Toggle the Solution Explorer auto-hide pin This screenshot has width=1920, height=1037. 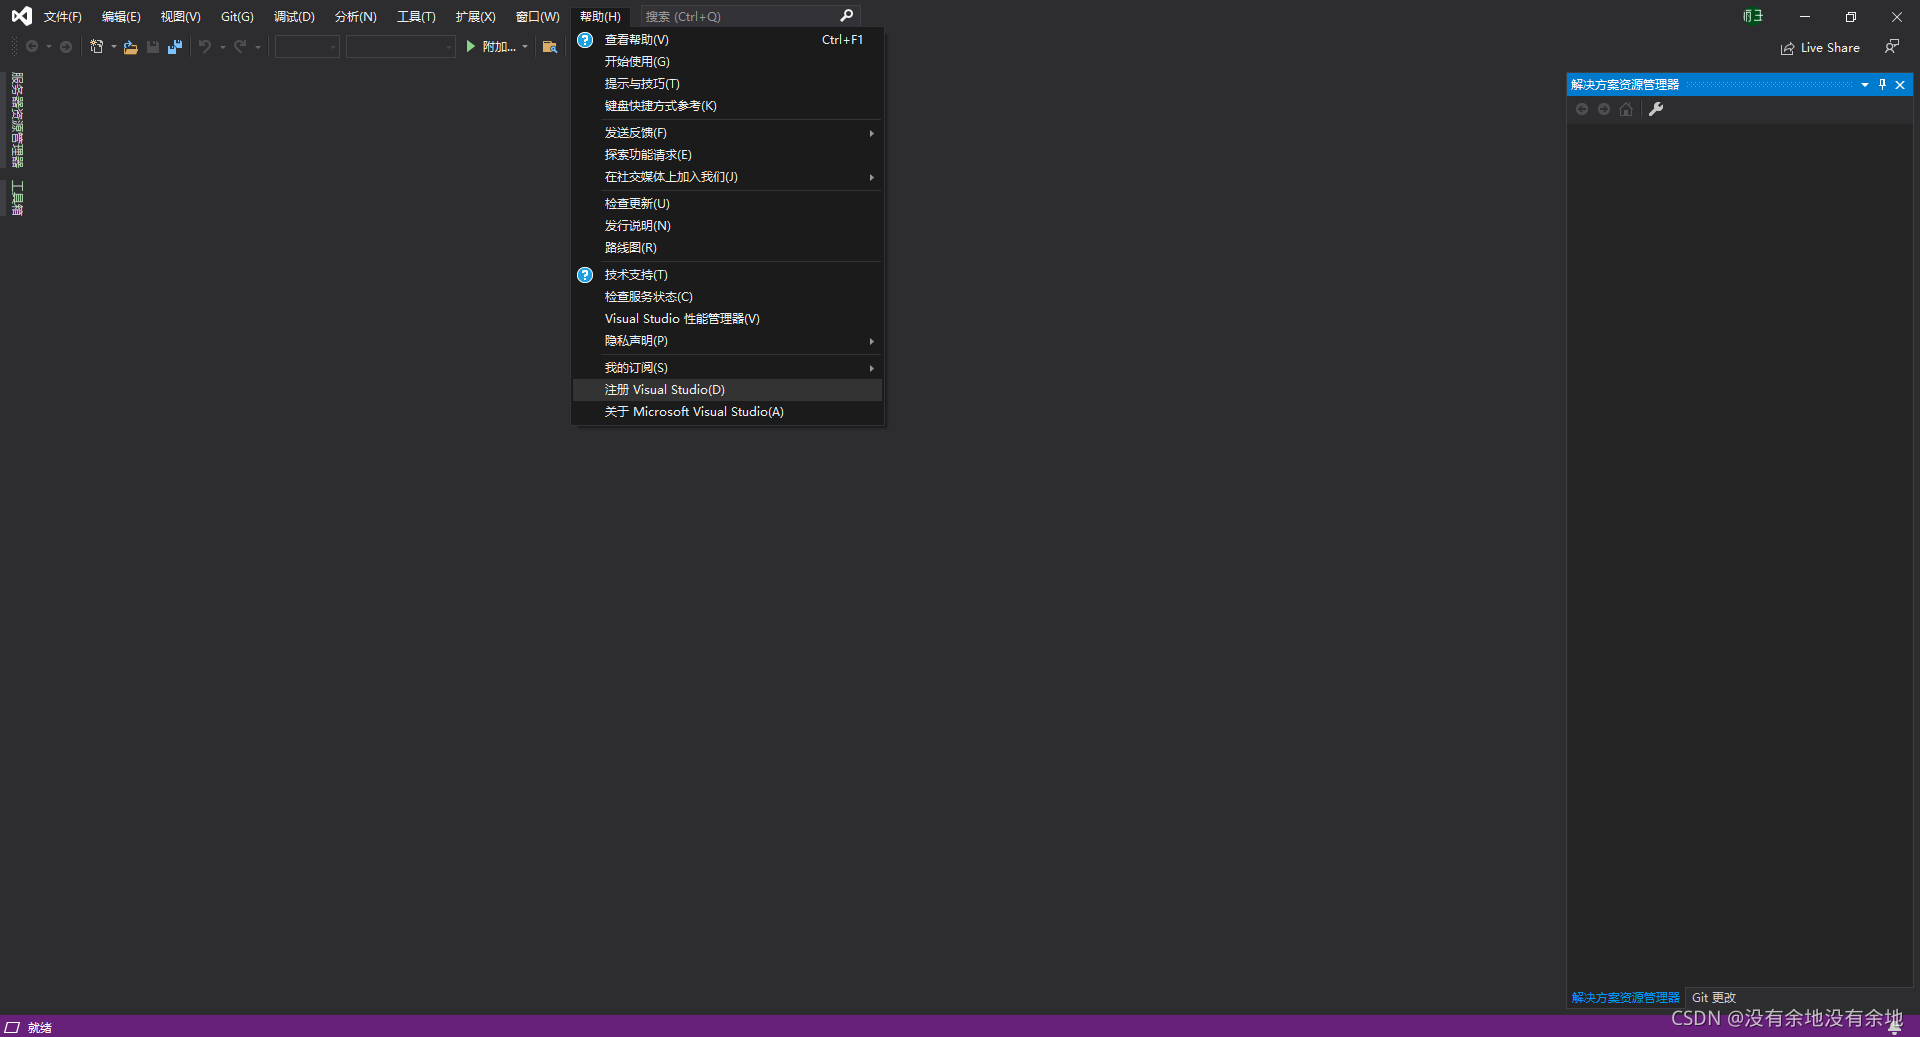click(1882, 85)
